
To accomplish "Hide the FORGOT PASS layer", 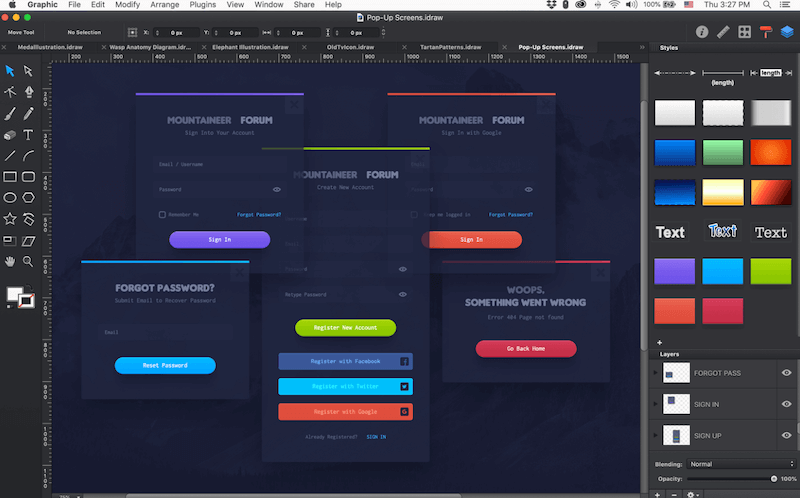I will [786, 373].
